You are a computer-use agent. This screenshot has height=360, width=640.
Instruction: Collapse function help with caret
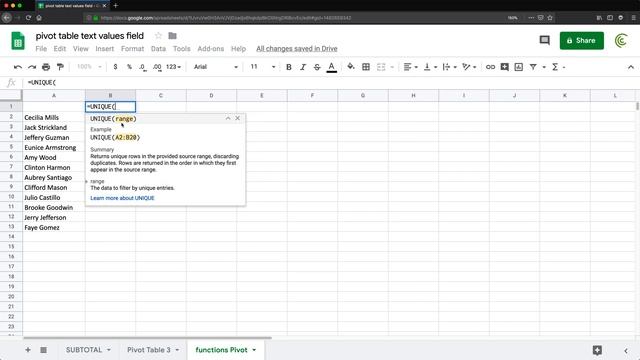228,118
